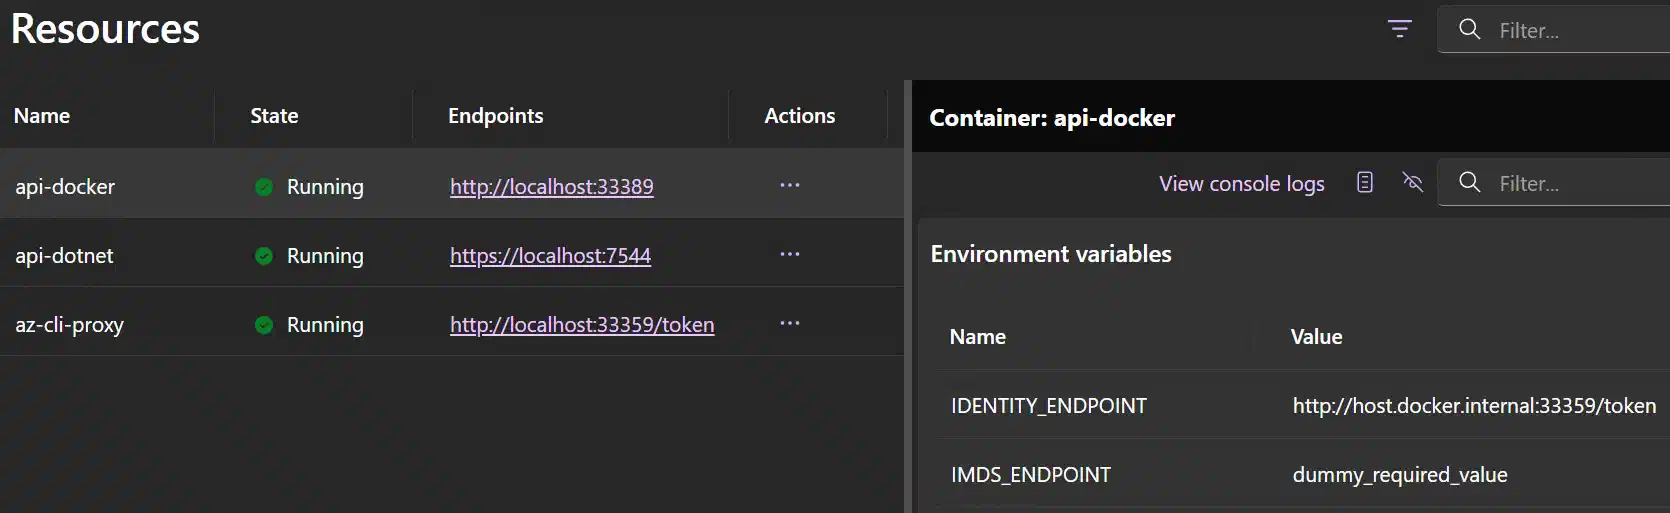This screenshot has height=513, width=1670.
Task: Collapse the Environment variables section
Action: pyautogui.click(x=1051, y=254)
